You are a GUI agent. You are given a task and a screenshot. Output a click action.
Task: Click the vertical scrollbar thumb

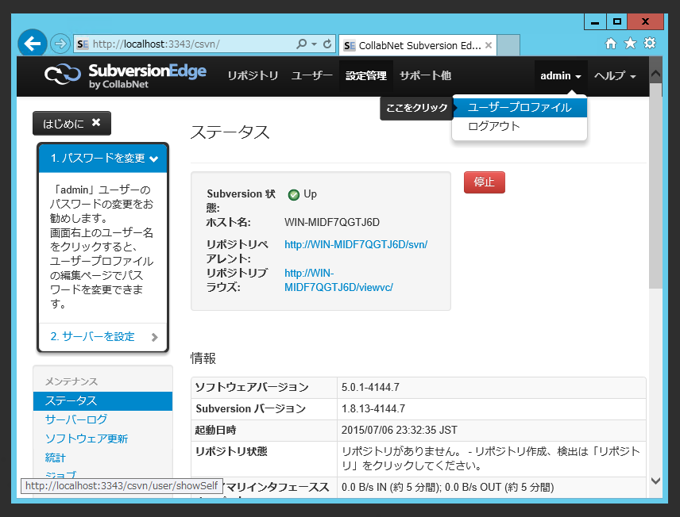point(656,185)
